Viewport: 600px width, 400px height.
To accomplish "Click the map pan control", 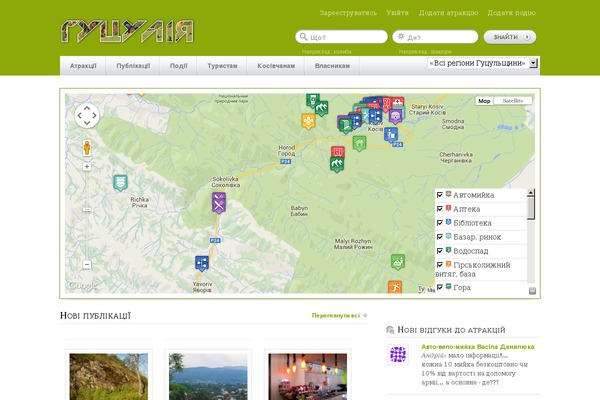I will [x=87, y=116].
